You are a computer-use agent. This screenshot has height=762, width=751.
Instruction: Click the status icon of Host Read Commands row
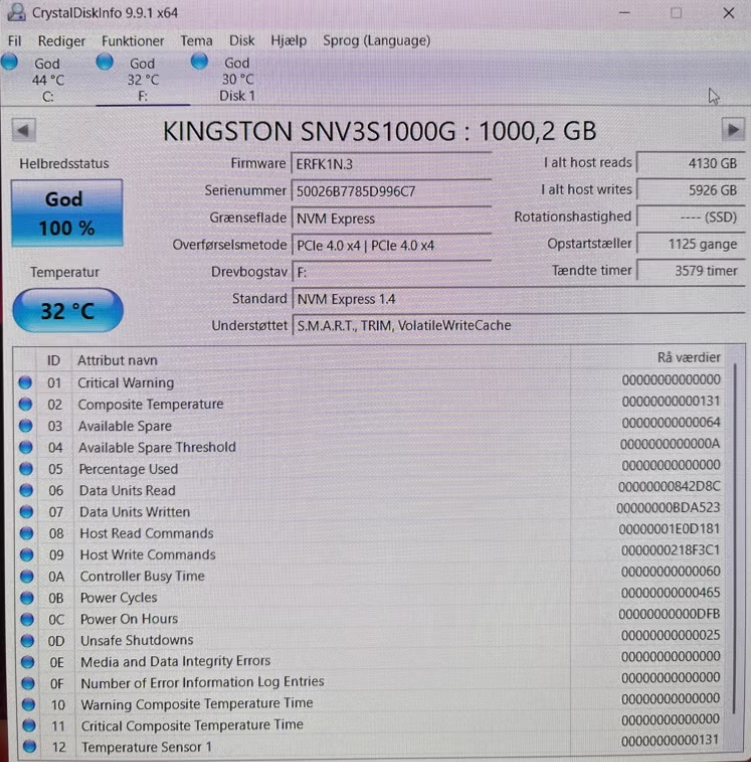pos(27,533)
